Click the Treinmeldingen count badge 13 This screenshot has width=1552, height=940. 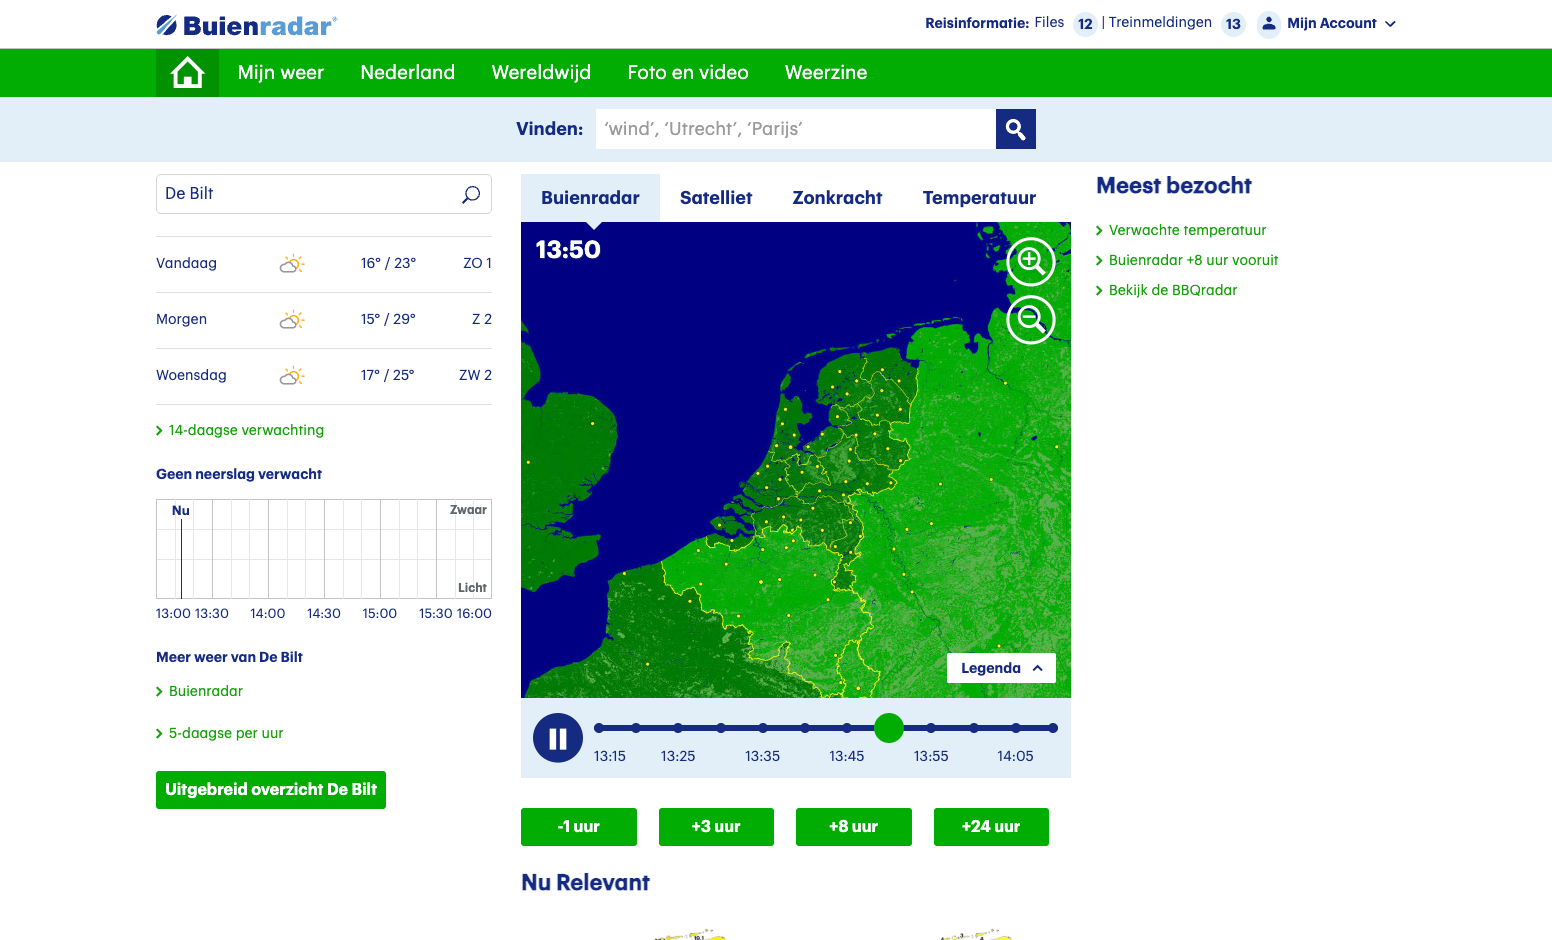pos(1233,24)
